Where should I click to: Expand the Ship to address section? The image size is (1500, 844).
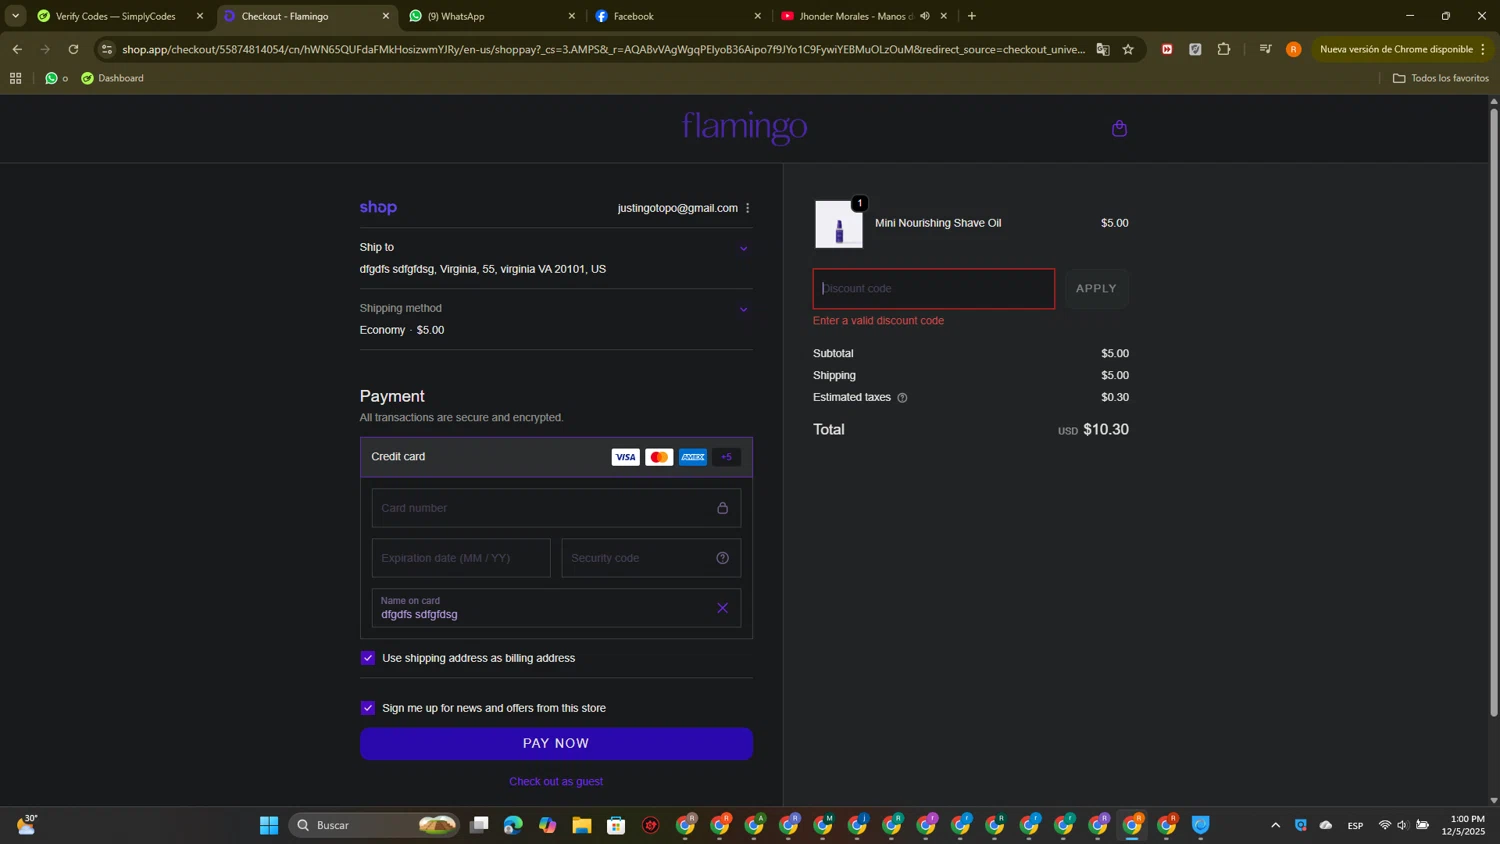[743, 248]
